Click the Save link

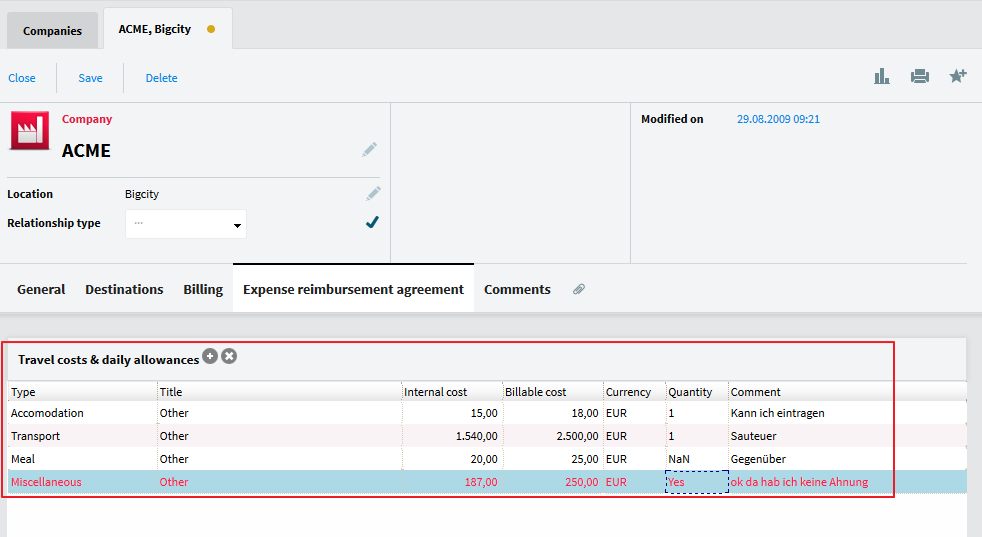coord(90,78)
